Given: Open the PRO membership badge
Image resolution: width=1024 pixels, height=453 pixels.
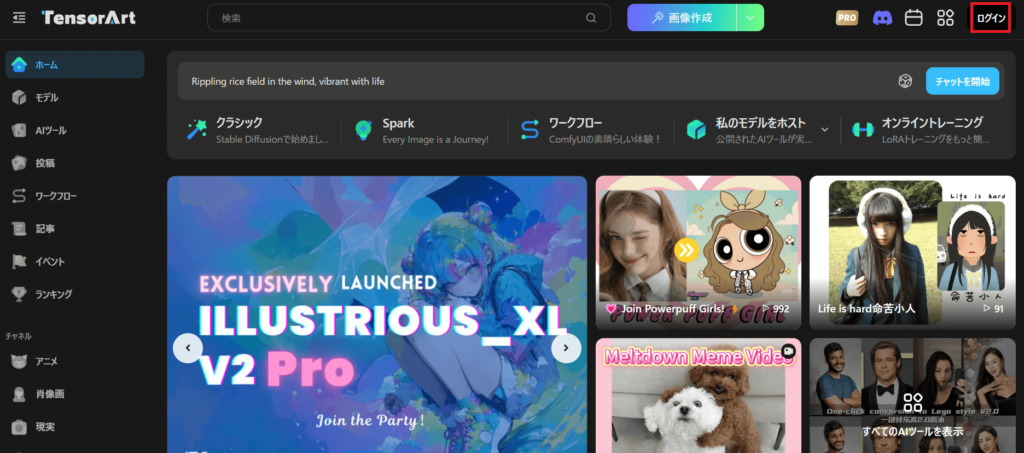Looking at the screenshot, I should pyautogui.click(x=847, y=18).
